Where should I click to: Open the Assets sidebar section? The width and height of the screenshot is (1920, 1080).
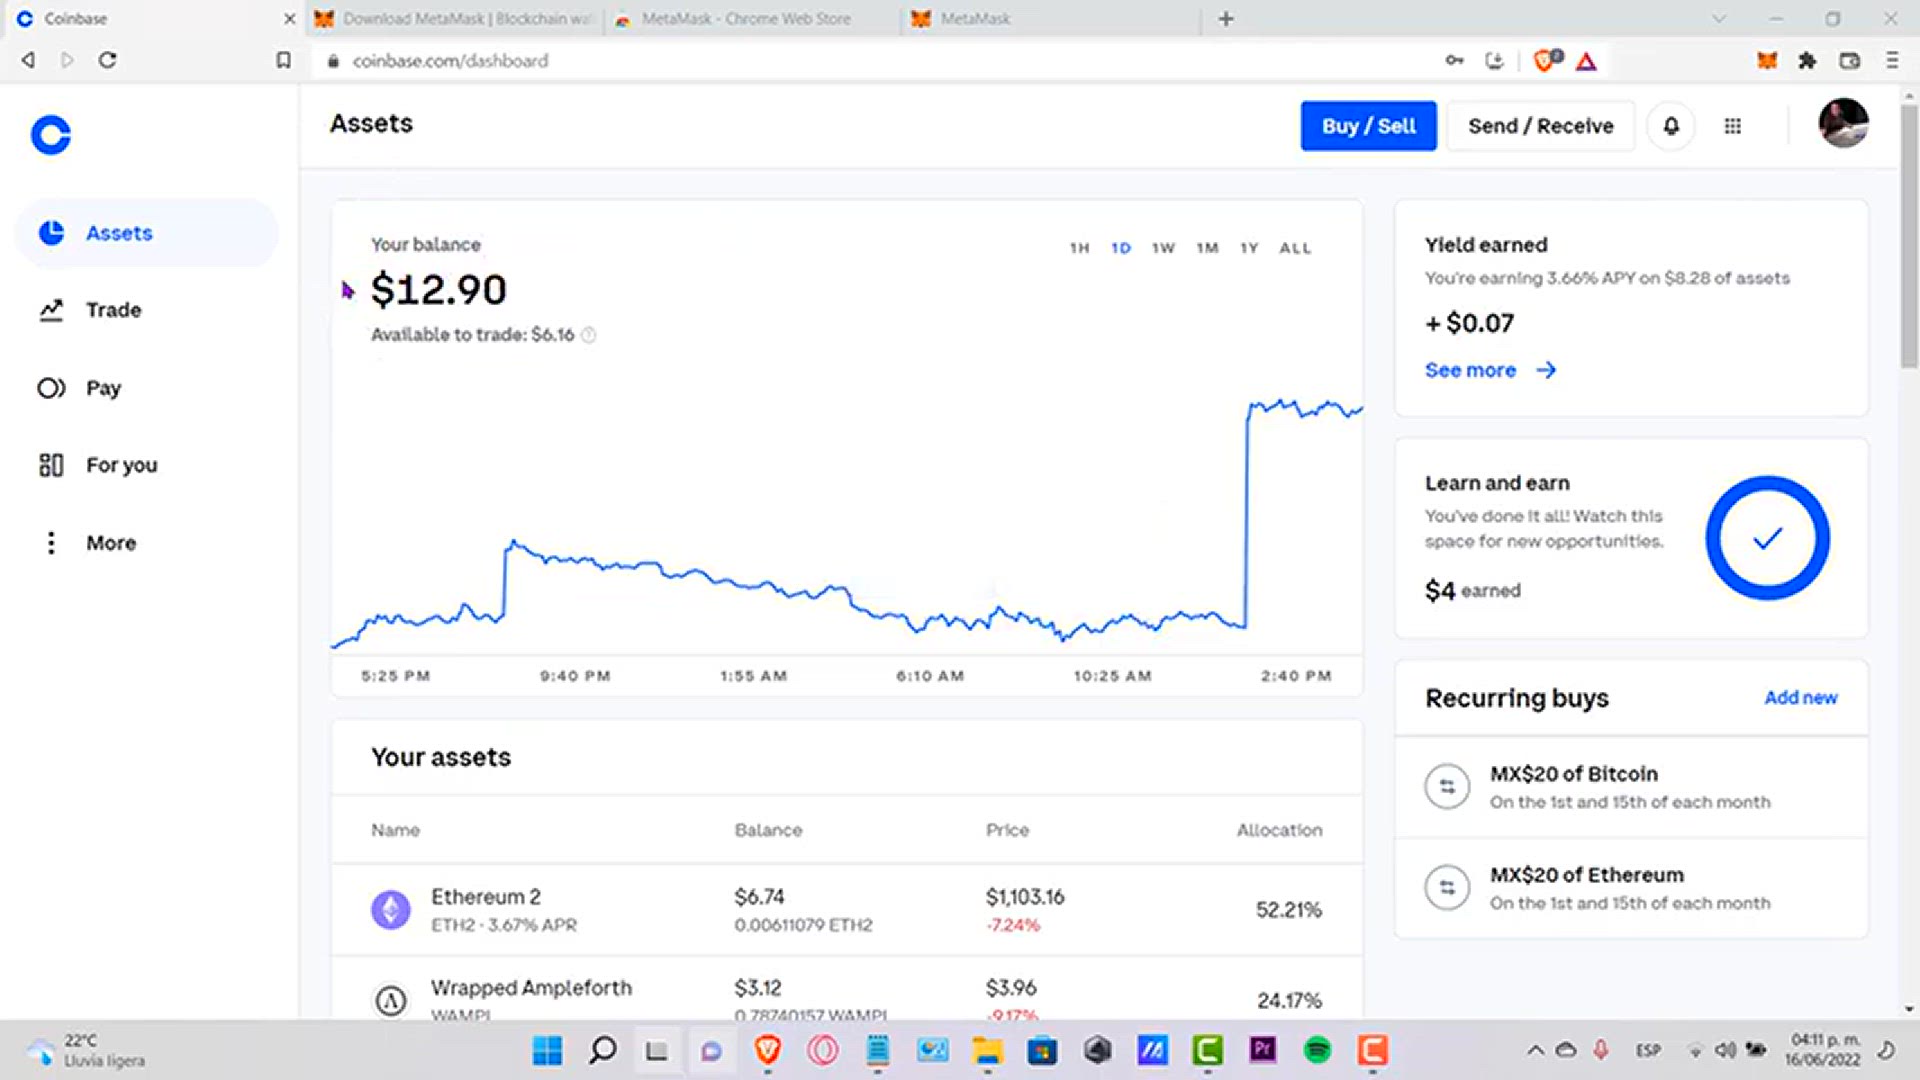[x=146, y=233]
